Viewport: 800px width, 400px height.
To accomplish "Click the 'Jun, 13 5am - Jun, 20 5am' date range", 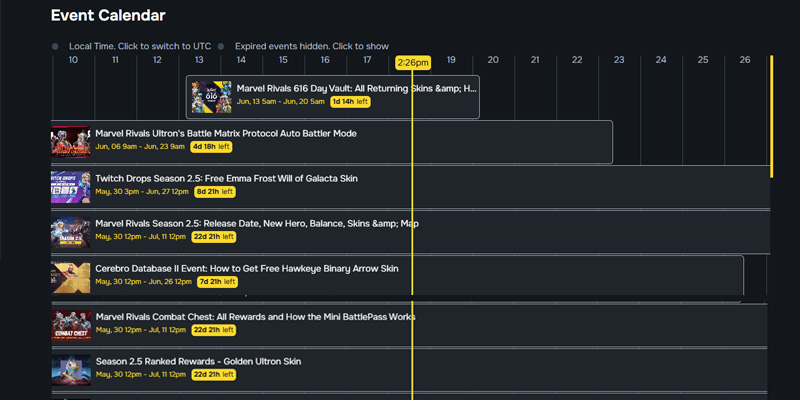I will (x=281, y=102).
